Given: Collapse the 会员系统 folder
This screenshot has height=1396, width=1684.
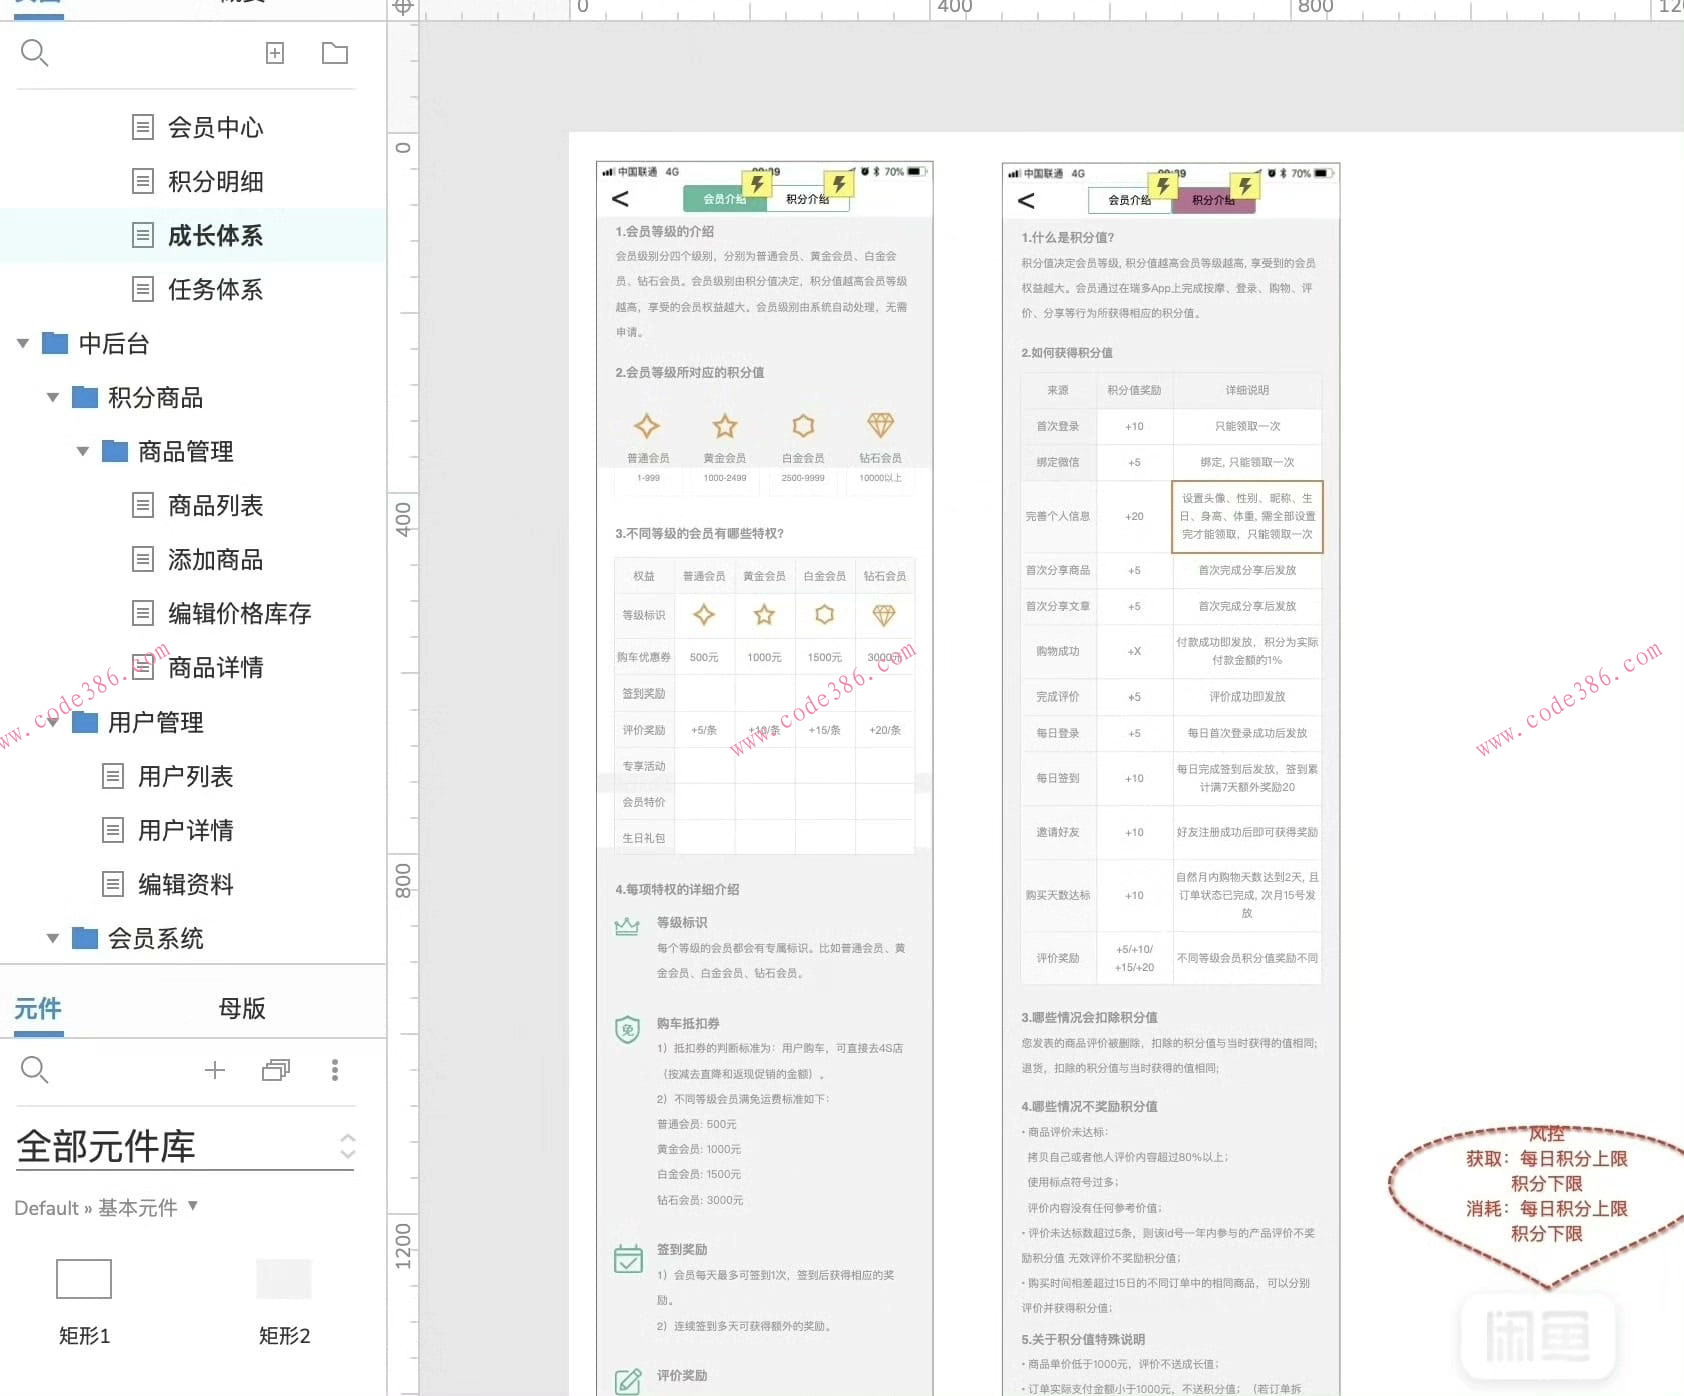Looking at the screenshot, I should pos(53,938).
